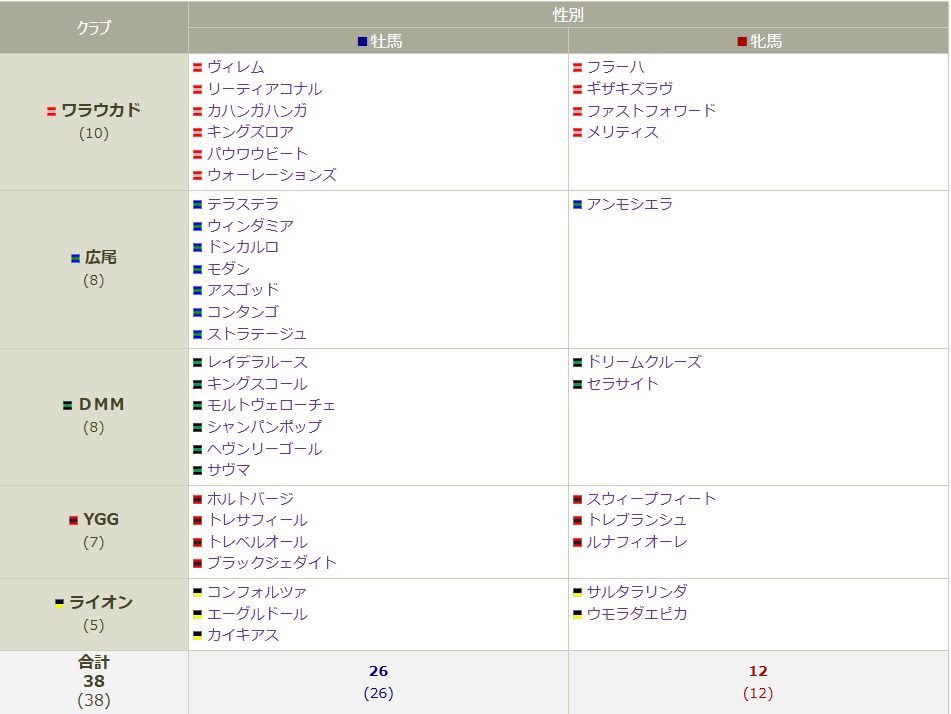951x714 pixels.
Task: Click the yellow icon beside エーグルドール
Action: (197, 613)
